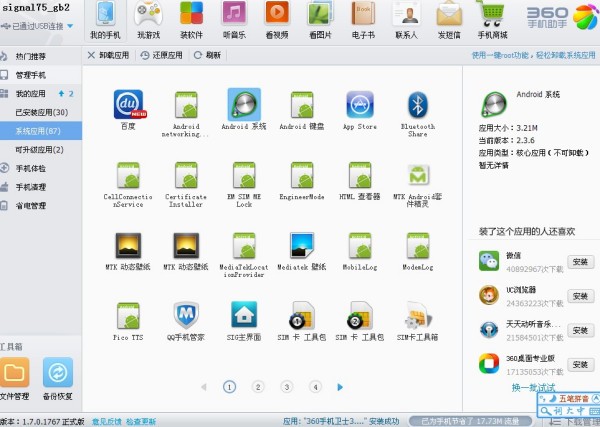Viewport: 600px width, 427px height.
Task: Open 联系人 contacts section
Action: point(406,21)
